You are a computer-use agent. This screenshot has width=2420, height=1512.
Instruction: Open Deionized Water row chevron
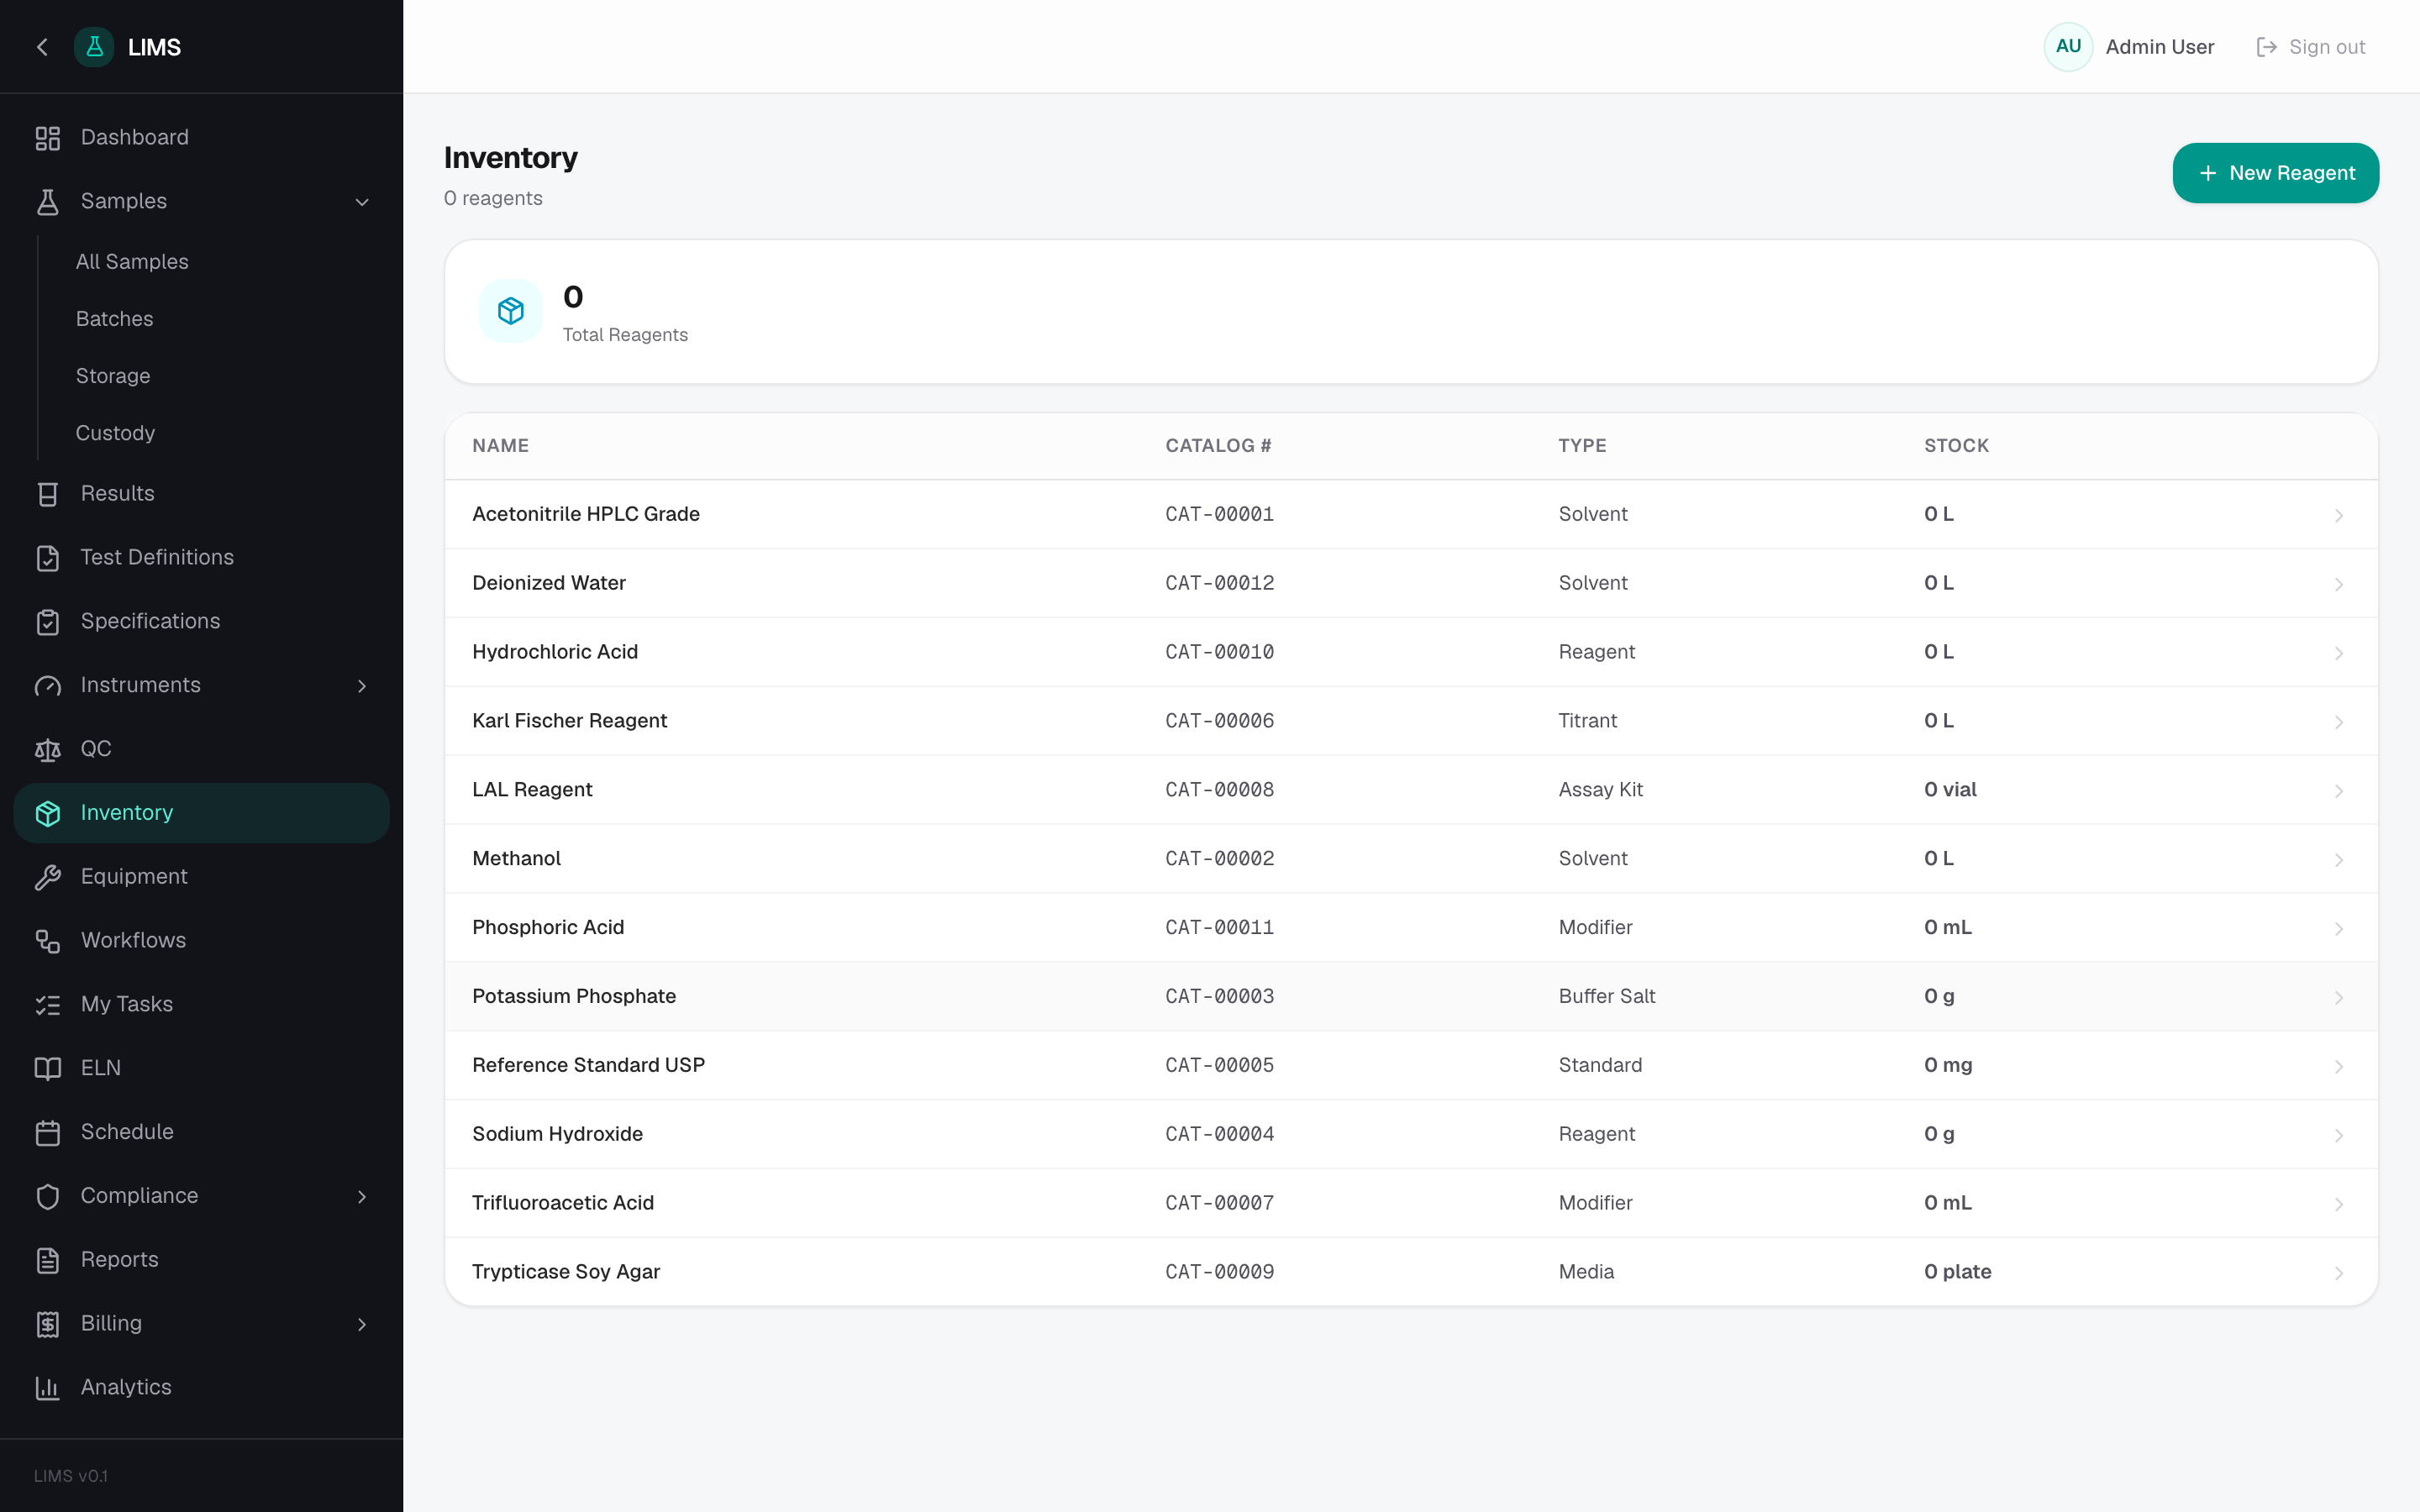point(2338,585)
